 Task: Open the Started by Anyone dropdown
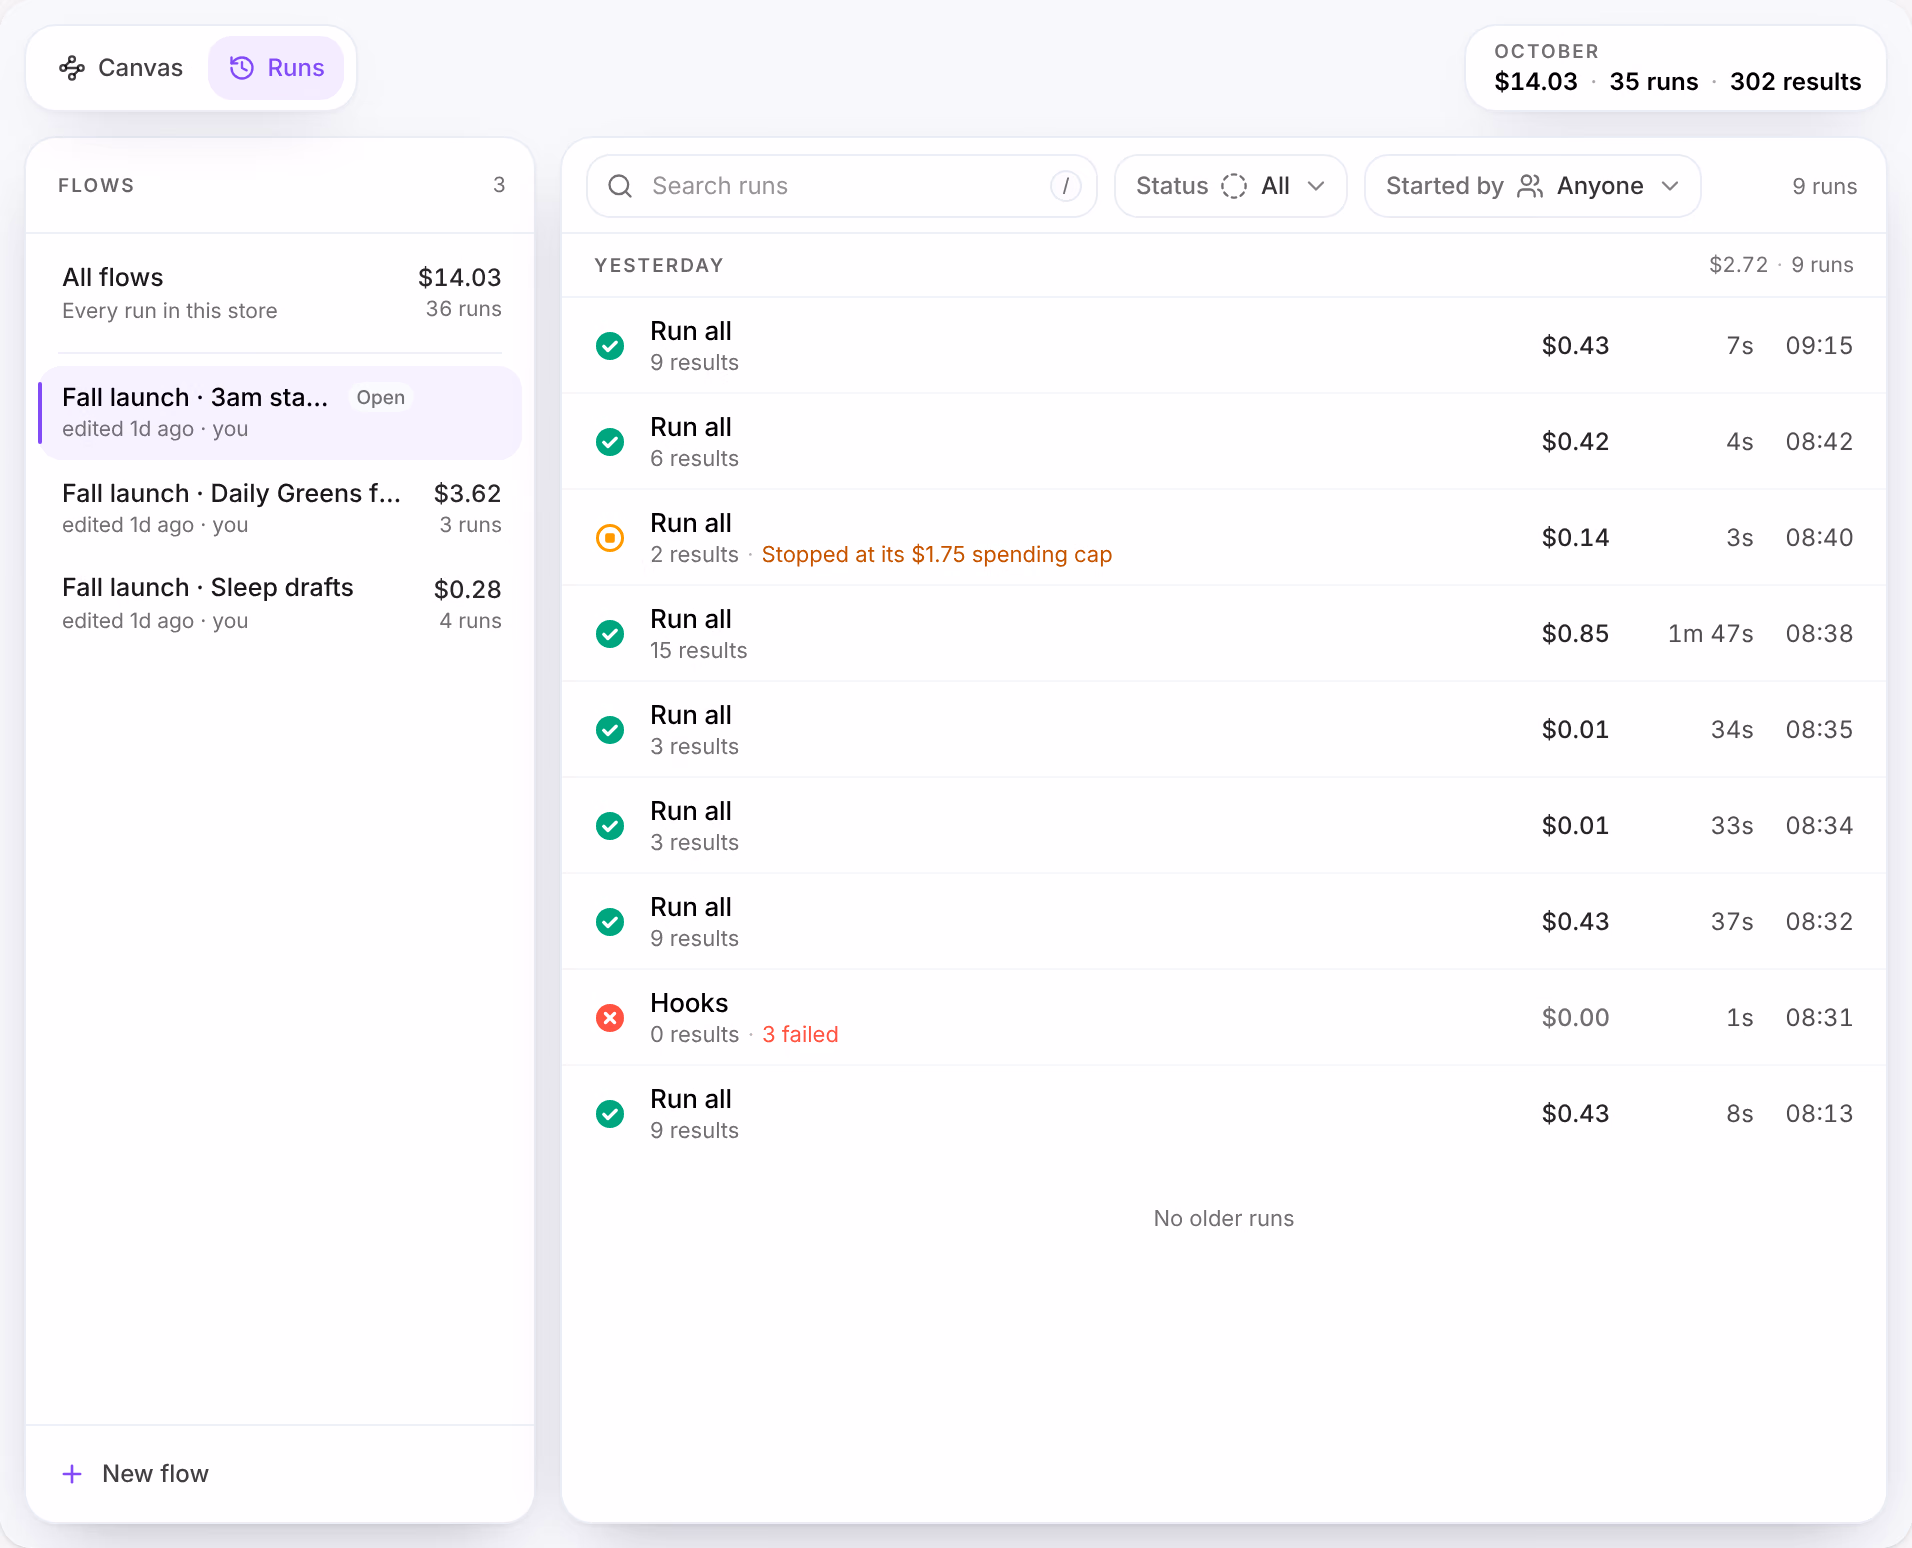coord(1533,186)
